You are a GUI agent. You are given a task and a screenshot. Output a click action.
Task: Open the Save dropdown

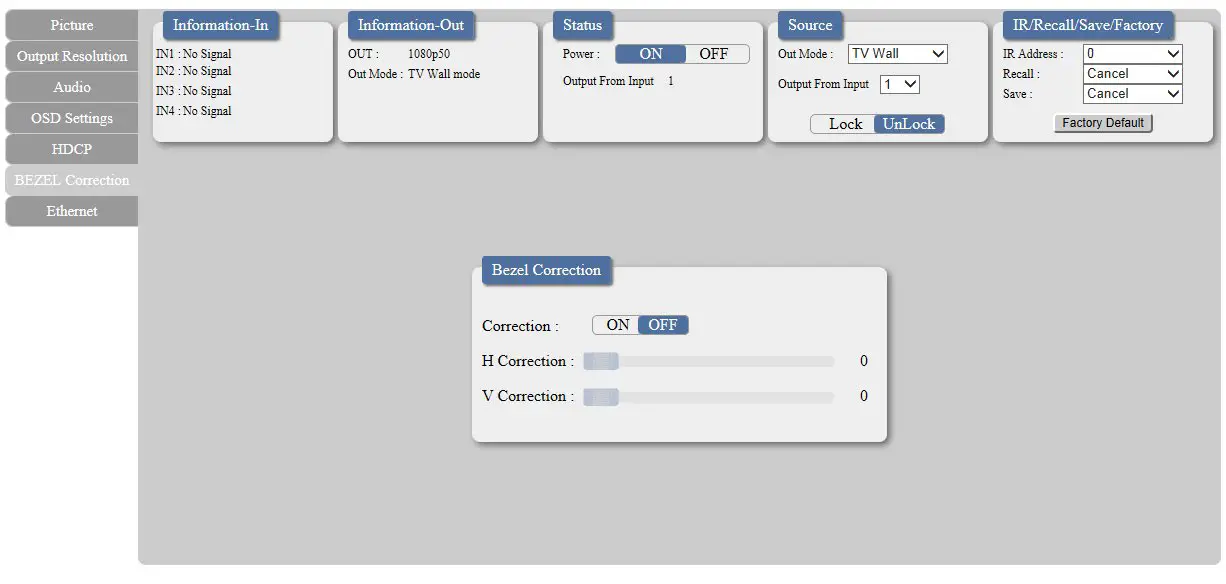pyautogui.click(x=1132, y=94)
